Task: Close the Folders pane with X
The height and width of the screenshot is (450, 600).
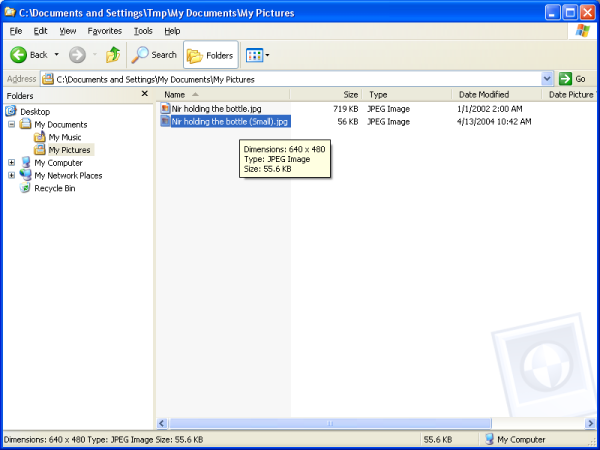Action: (x=144, y=94)
